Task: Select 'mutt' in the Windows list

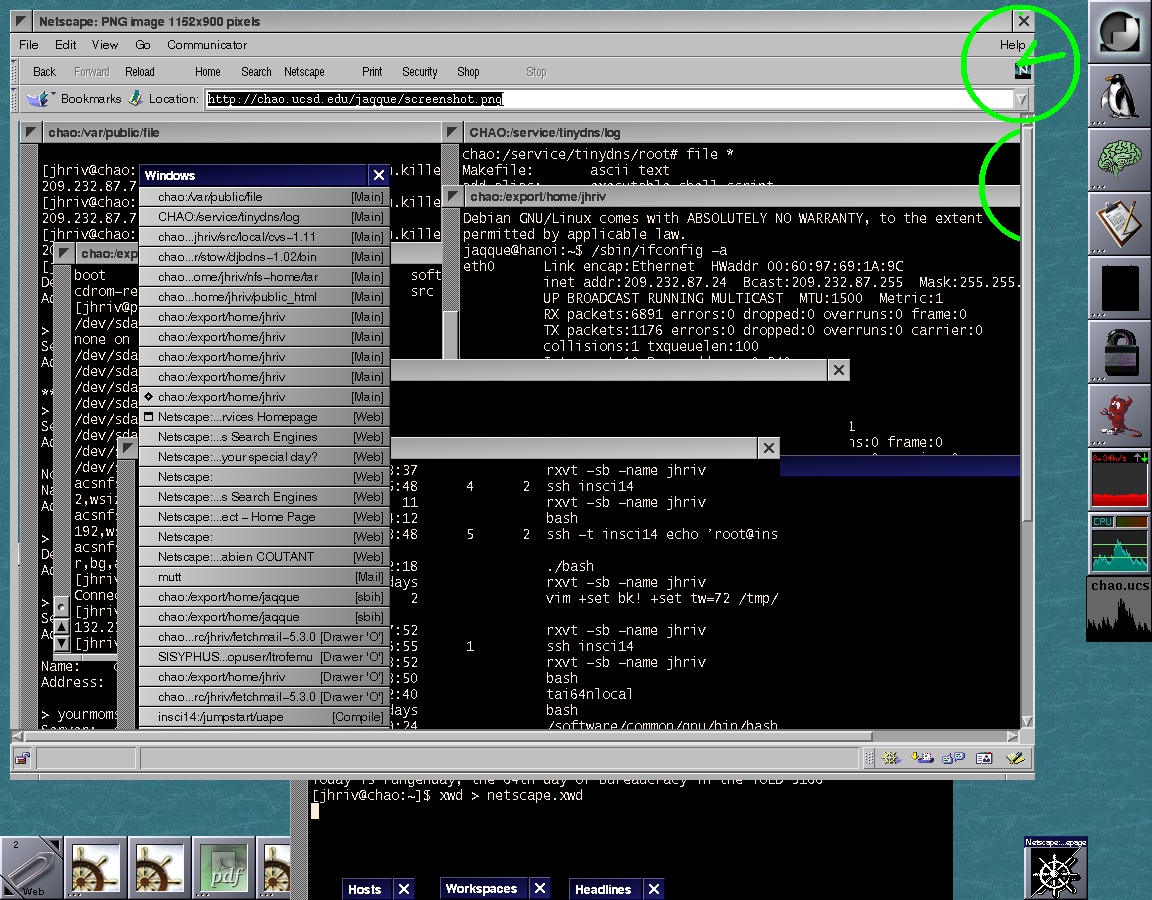Action: tap(264, 577)
